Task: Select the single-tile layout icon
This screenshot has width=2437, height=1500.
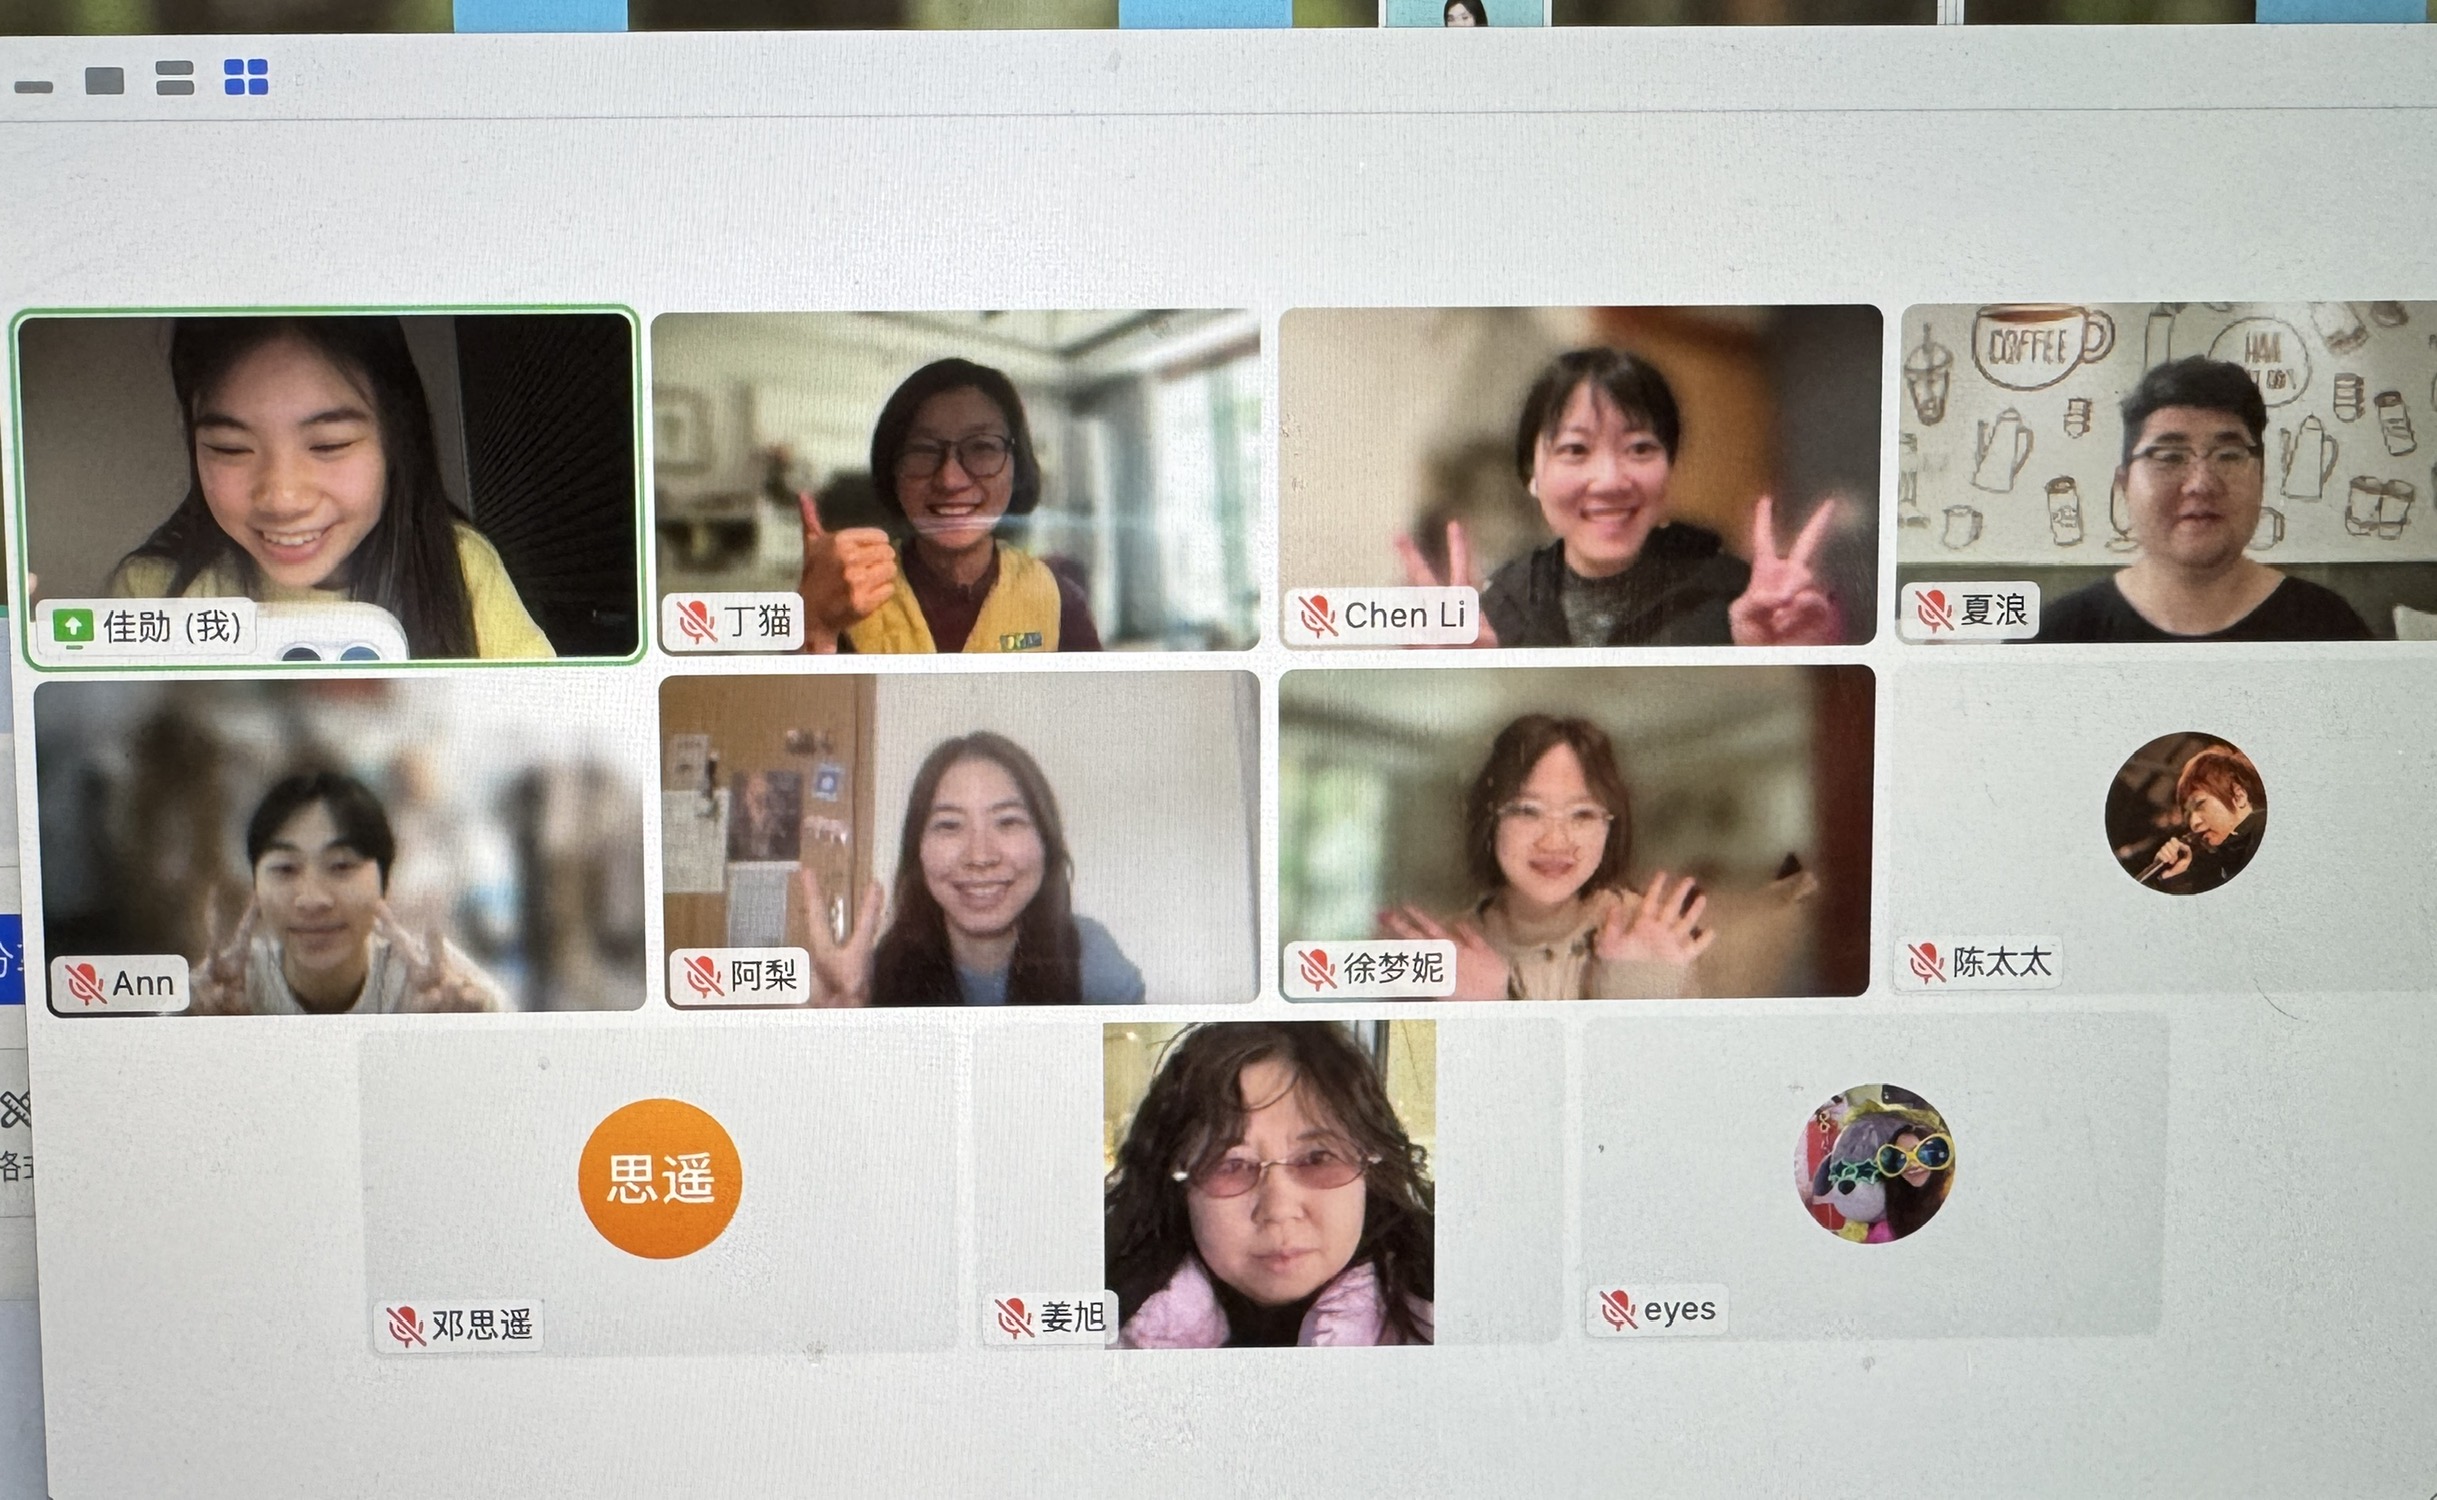Action: 104,80
